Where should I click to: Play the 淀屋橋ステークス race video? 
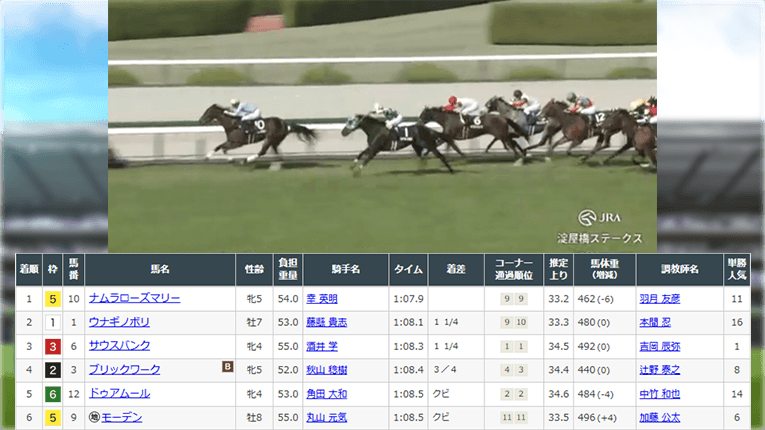(382, 126)
